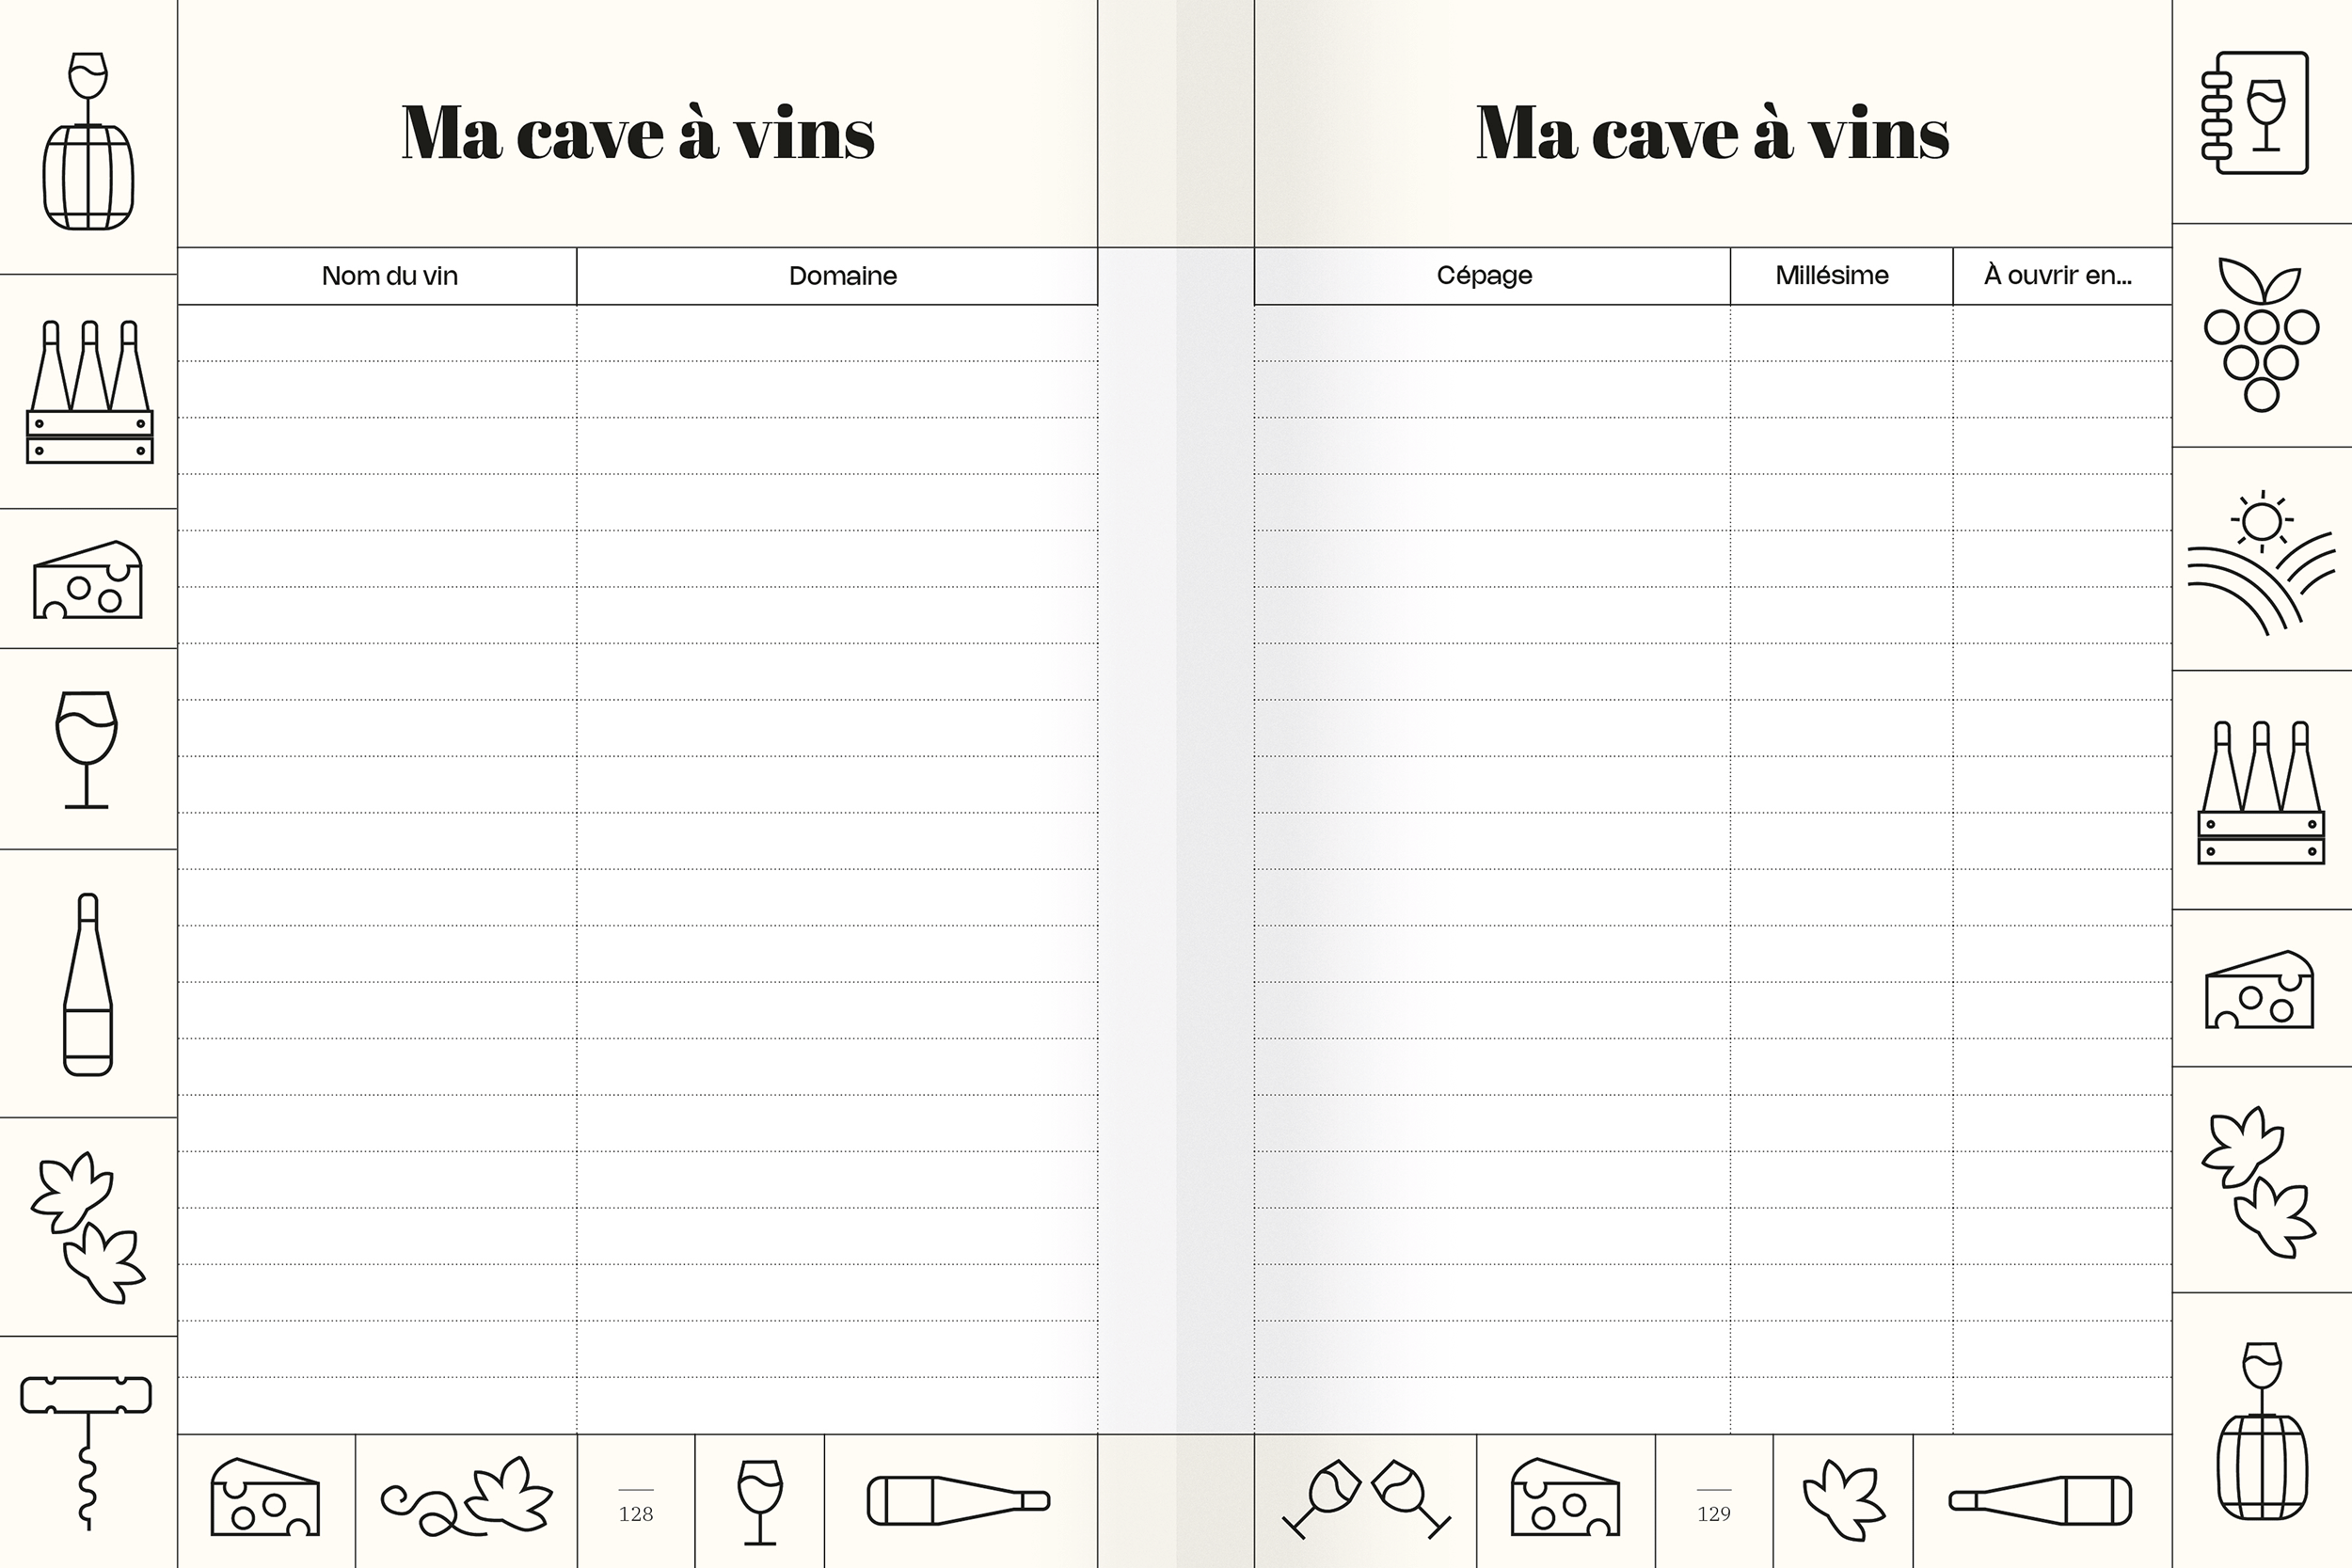Click the "Ma cave à vins" title on page 129
2352x1568 pixels.
pyautogui.click(x=1712, y=132)
